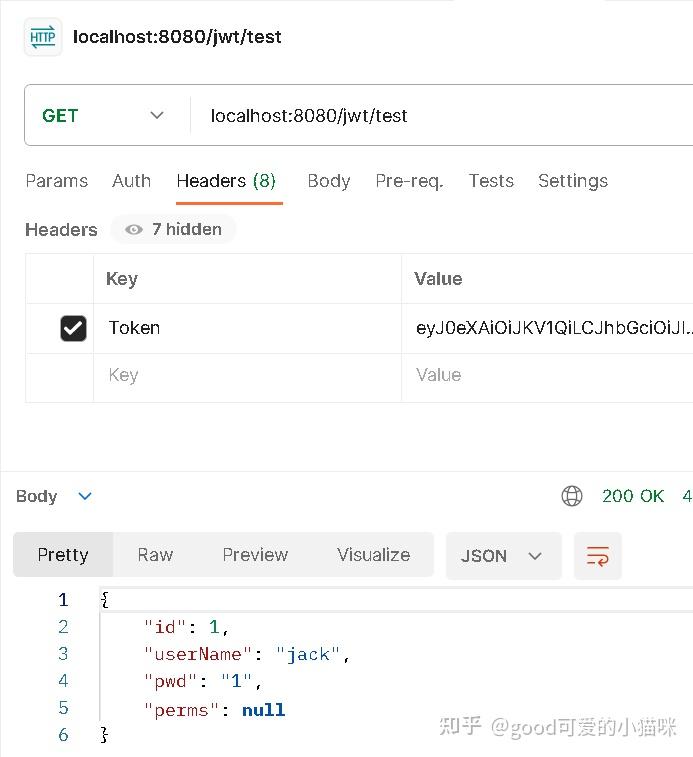Select the Raw response view

pos(155,555)
